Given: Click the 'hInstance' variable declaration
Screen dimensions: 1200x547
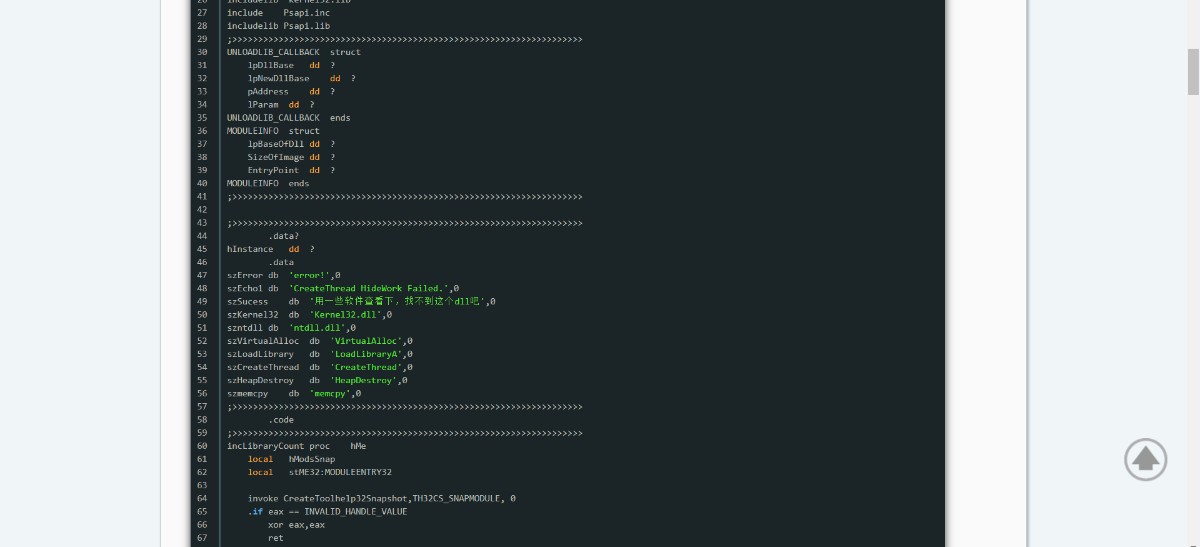Looking at the screenshot, I should coord(250,249).
